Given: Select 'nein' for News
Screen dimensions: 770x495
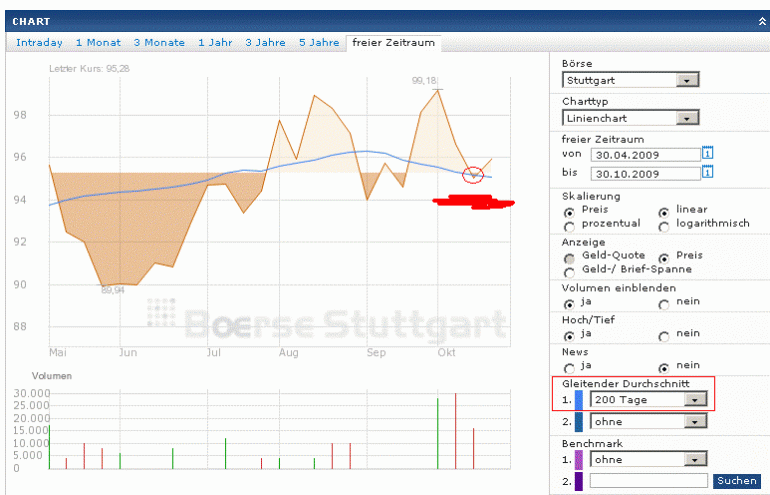Looking at the screenshot, I should point(663,368).
